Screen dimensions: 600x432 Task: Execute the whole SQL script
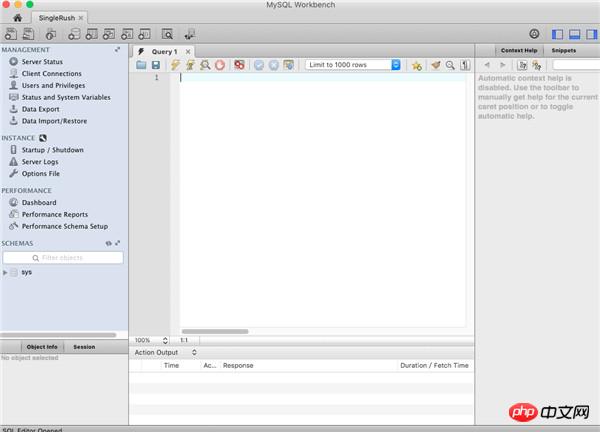(175, 65)
